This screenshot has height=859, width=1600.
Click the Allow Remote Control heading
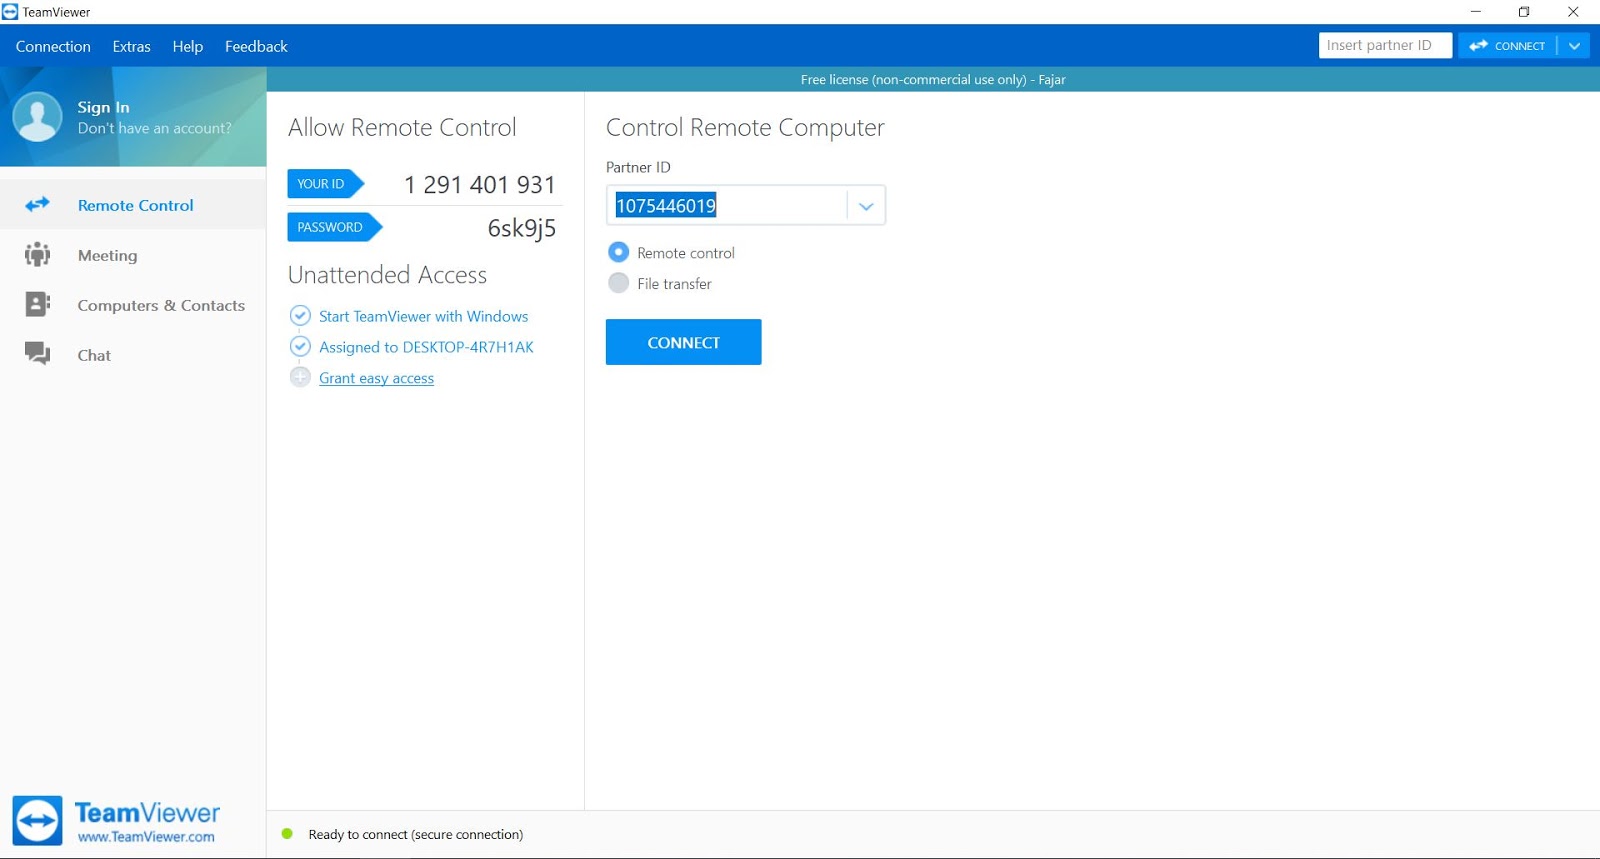(x=402, y=127)
